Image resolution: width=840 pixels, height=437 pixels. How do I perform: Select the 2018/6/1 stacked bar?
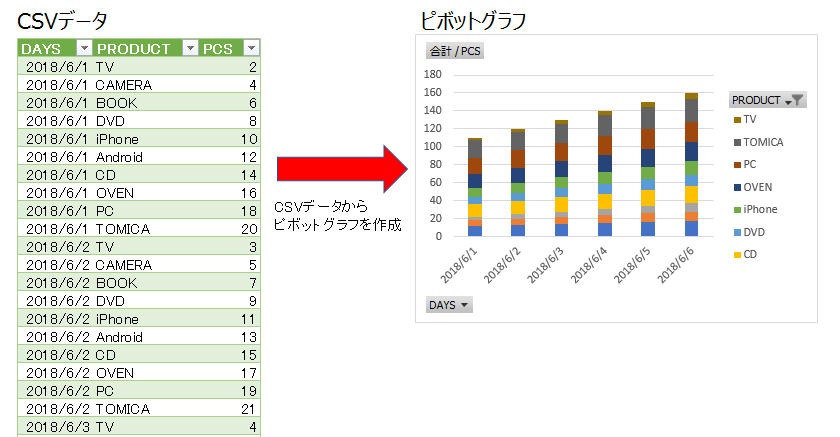pos(475,187)
